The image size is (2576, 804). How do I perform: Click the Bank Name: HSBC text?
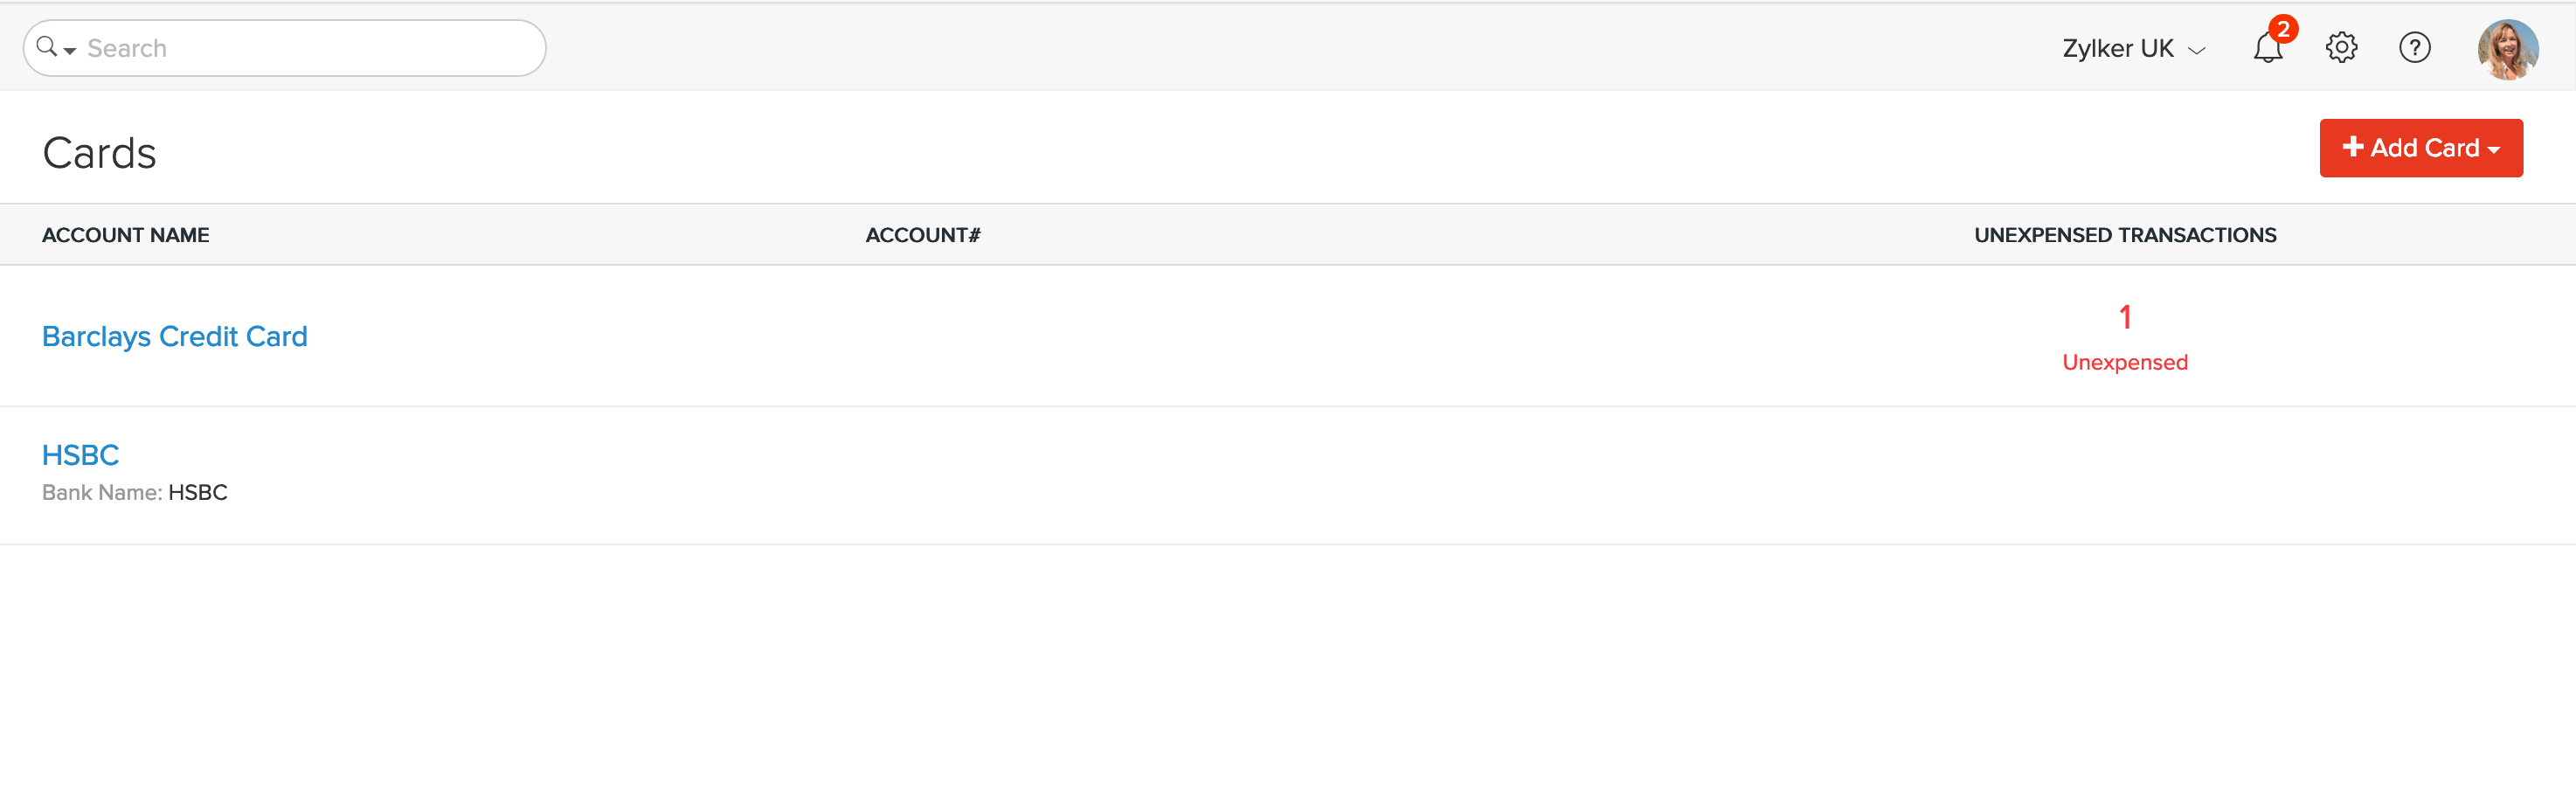coord(135,492)
